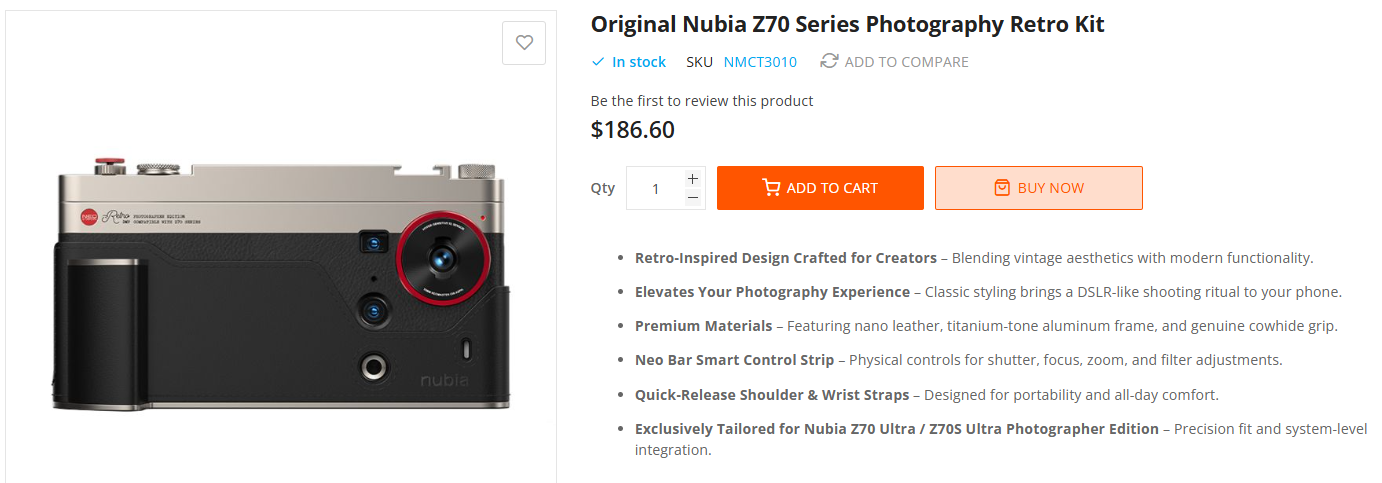
Task: Click into the Qty input field
Action: (655, 188)
